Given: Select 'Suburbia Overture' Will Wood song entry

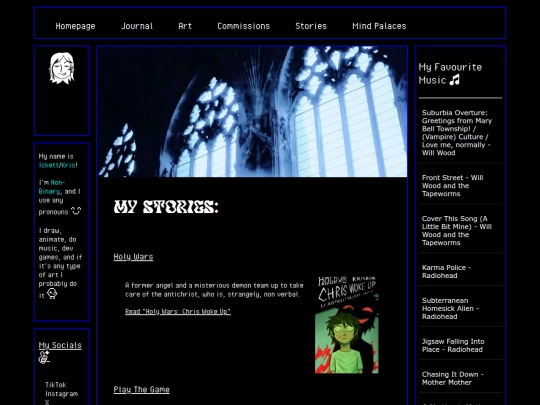Looking at the screenshot, I should pos(457,133).
